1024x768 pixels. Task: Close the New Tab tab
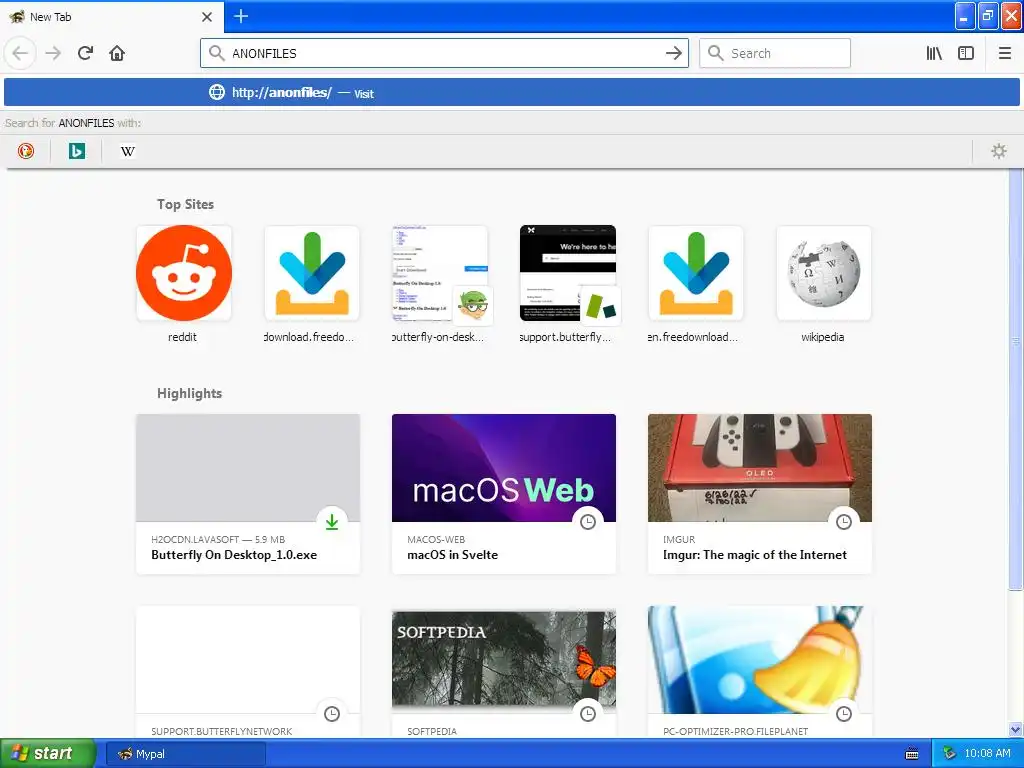point(207,16)
